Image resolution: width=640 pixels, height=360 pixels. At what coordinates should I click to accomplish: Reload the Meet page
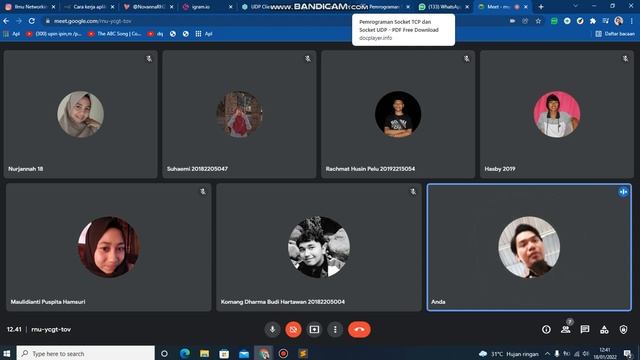pyautogui.click(x=31, y=21)
